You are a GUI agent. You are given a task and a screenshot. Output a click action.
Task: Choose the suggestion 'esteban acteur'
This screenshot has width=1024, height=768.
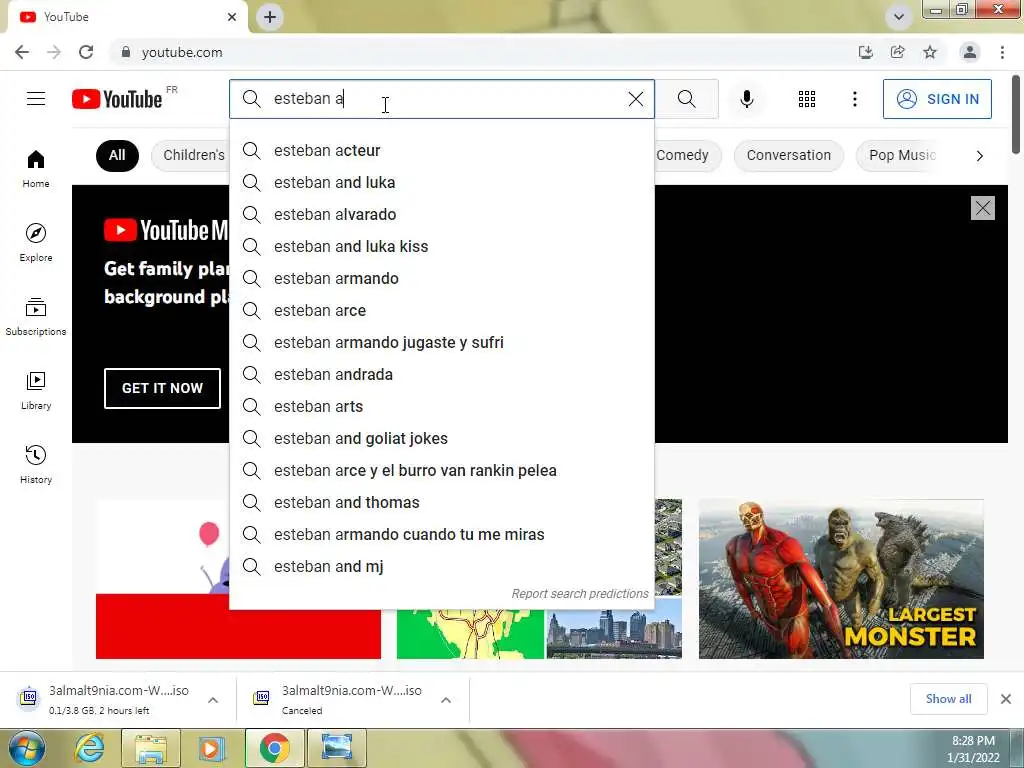click(442, 150)
